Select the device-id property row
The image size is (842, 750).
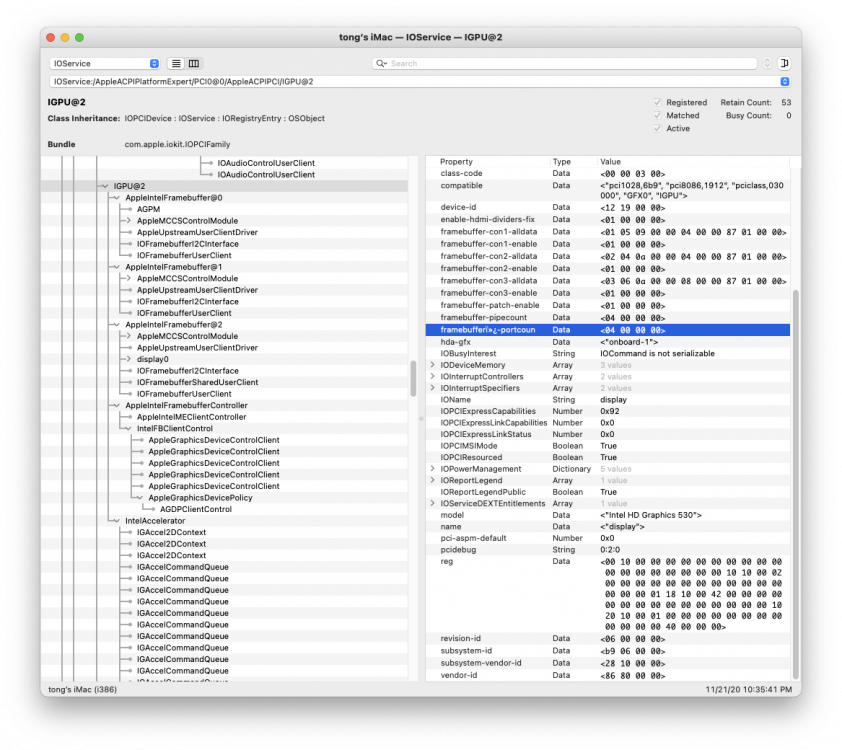[x=608, y=207]
